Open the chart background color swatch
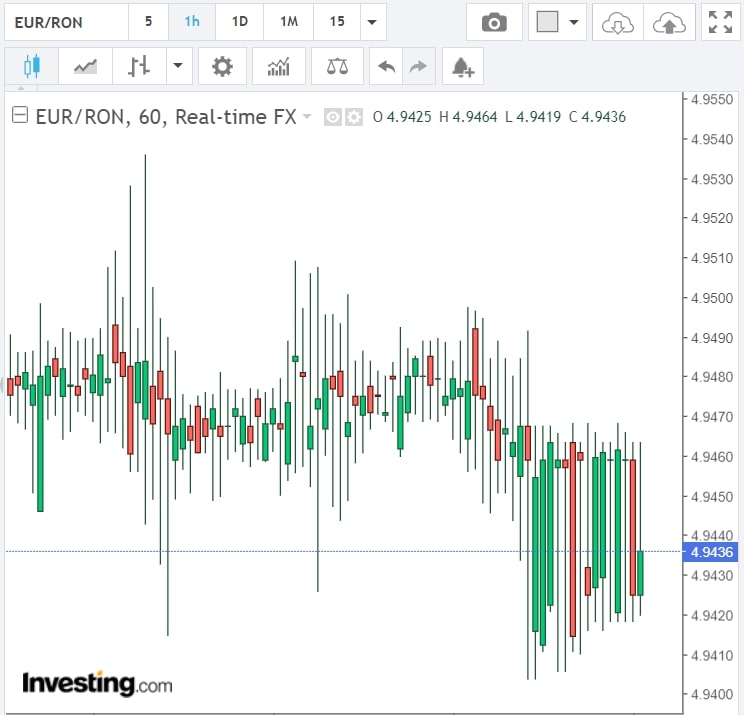This screenshot has height=715, width=744. tap(547, 22)
